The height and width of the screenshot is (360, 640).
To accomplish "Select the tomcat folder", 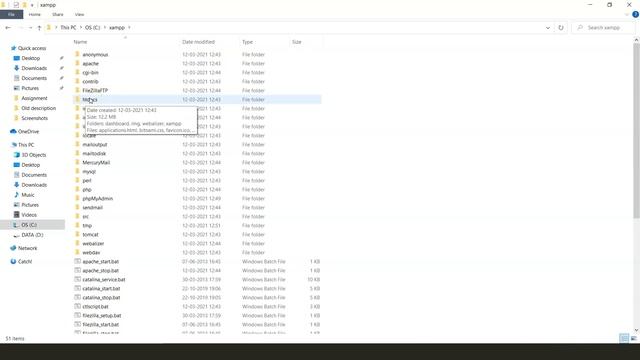I will click(x=90, y=234).
